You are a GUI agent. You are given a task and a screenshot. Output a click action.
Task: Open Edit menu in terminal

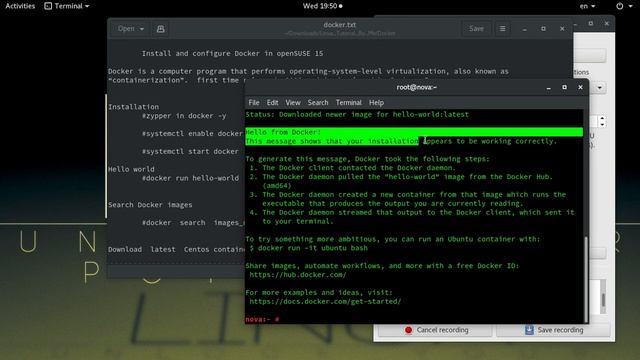click(x=272, y=102)
